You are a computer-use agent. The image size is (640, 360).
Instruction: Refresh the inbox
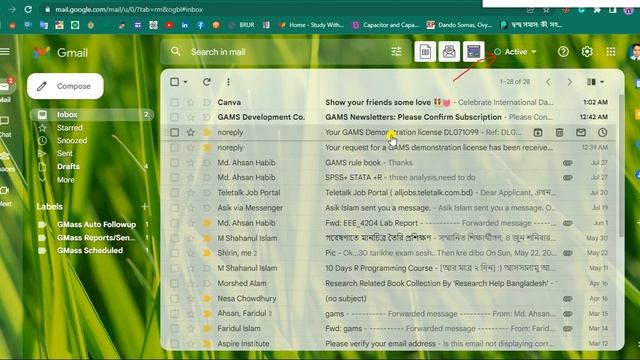[x=207, y=82]
